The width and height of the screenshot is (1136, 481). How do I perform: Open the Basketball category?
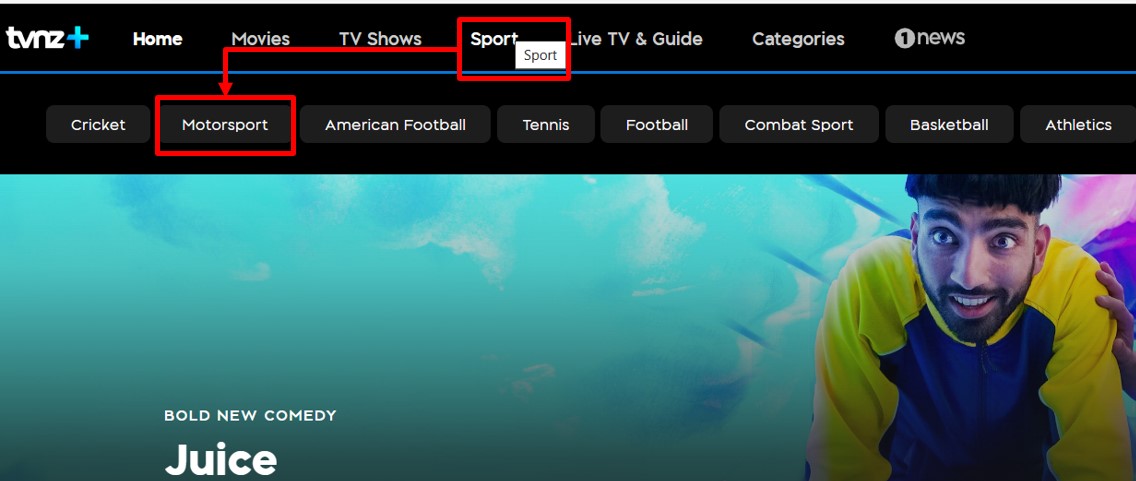[949, 125]
